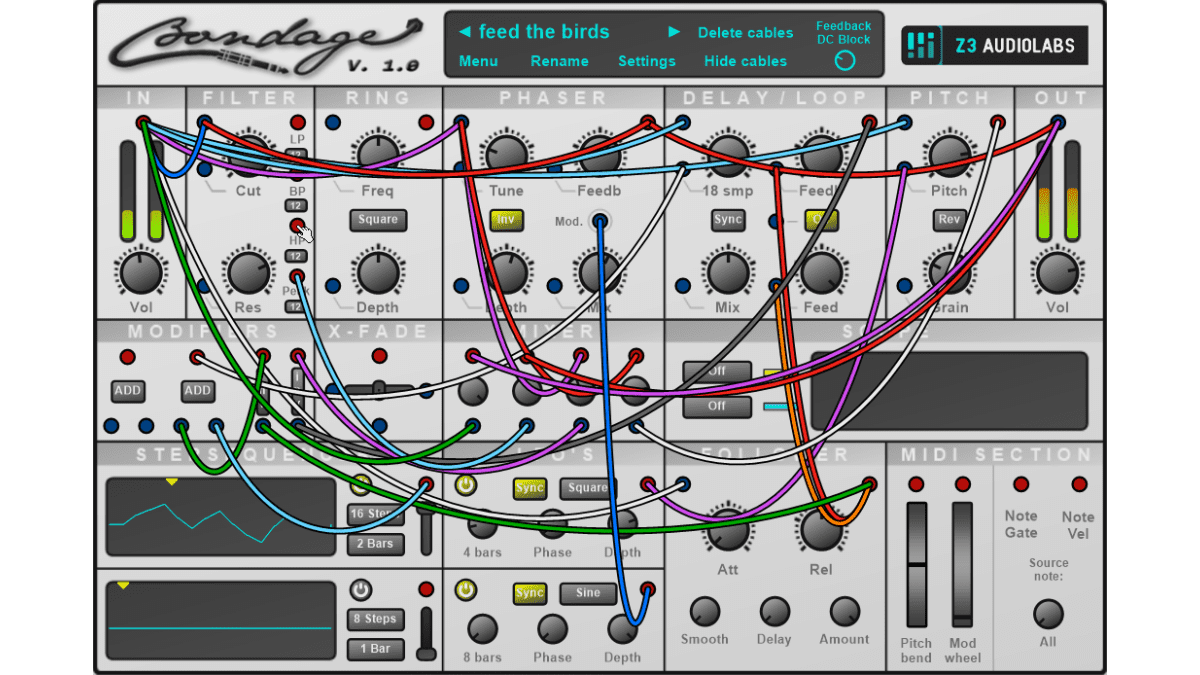This screenshot has height=675, width=1200.
Task: Toggle the Scope Off button beside cyan swatch
Action: pos(717,407)
